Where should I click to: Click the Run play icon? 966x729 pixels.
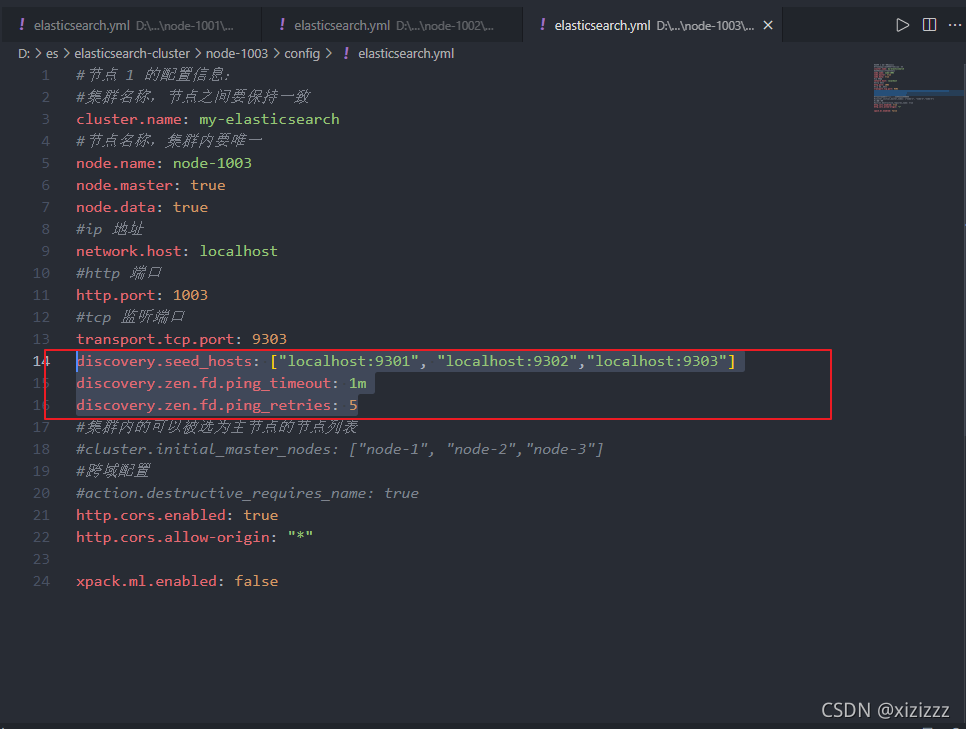pyautogui.click(x=903, y=25)
